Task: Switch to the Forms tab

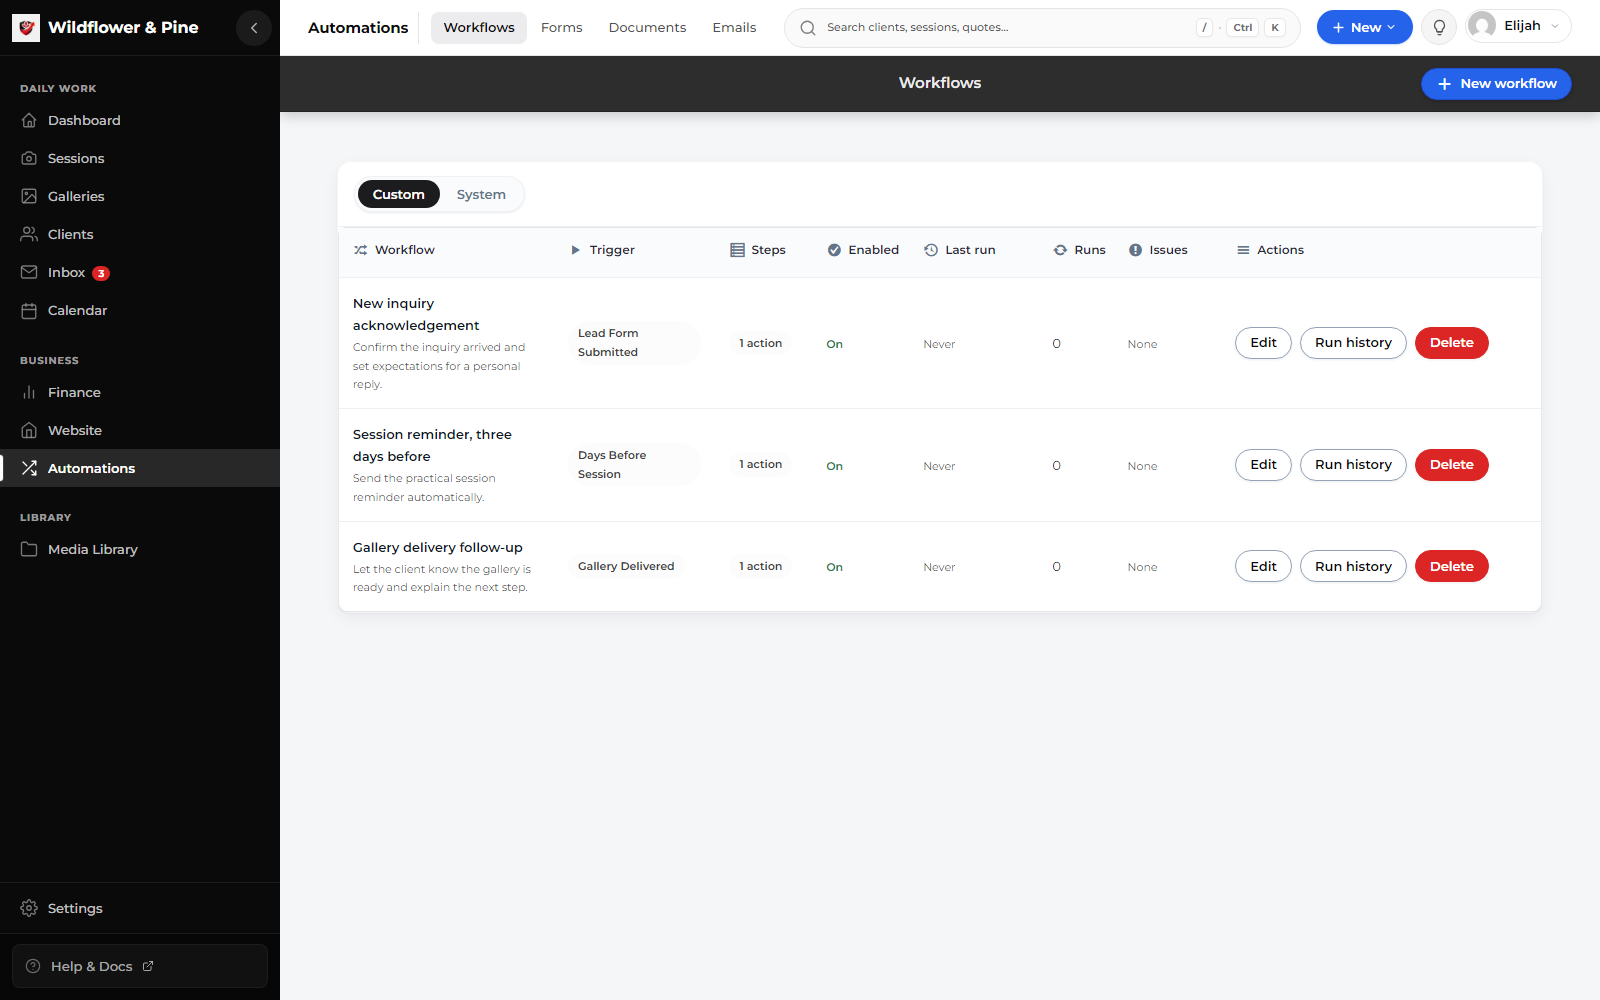Action: tap(562, 28)
